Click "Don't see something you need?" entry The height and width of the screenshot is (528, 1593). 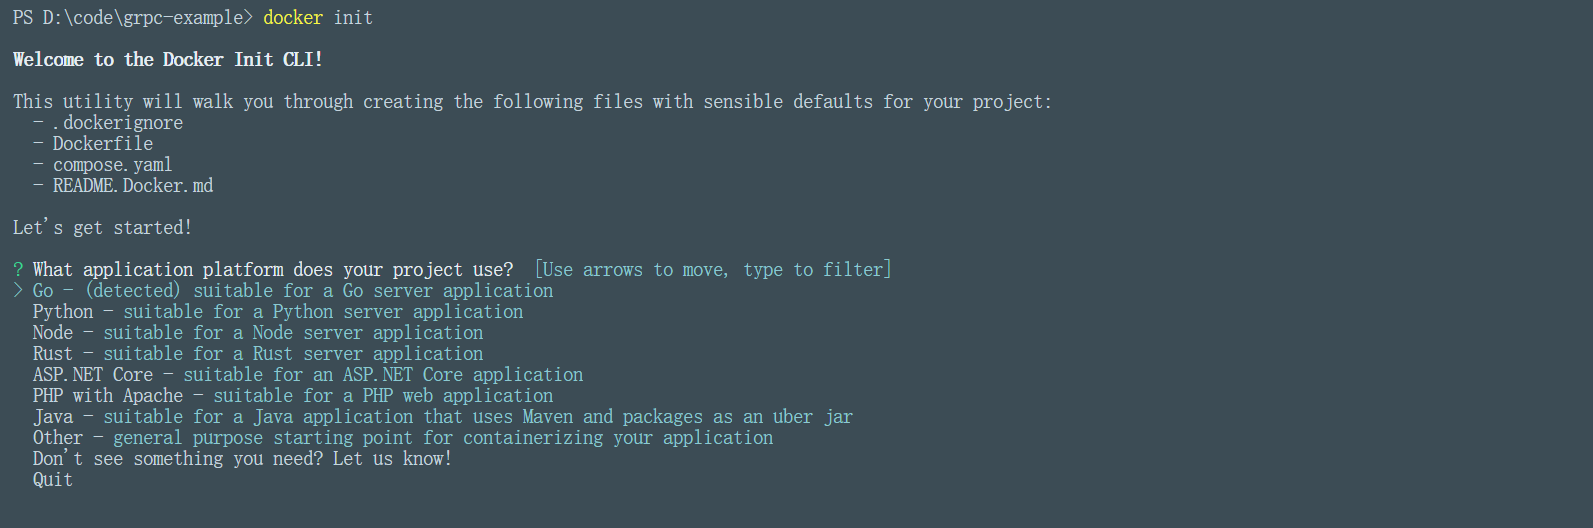[x=242, y=459]
